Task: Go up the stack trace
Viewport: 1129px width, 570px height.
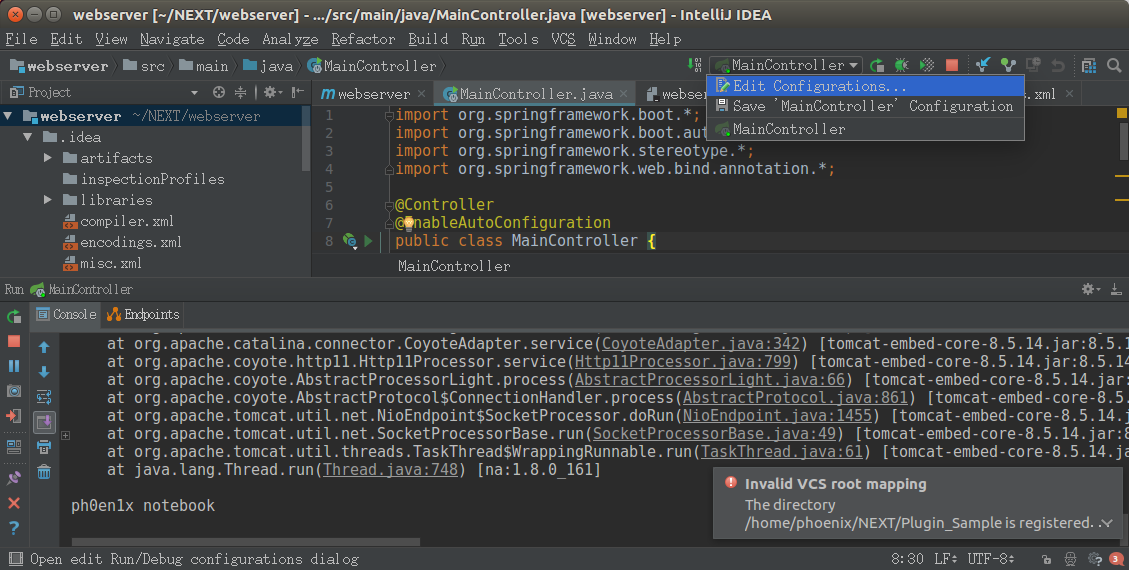Action: tap(44, 348)
